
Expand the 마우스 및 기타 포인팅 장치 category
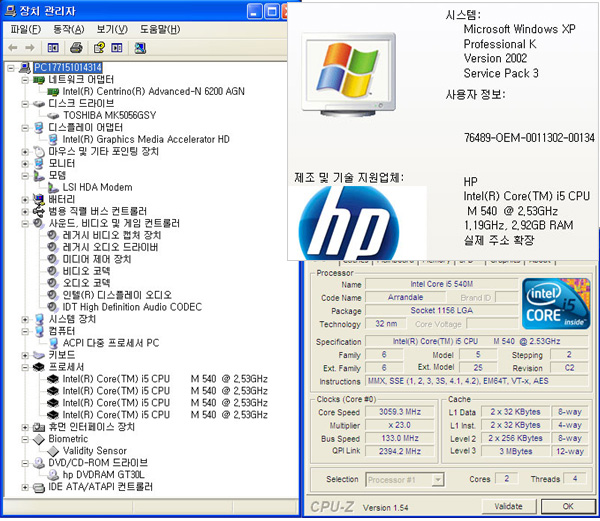point(25,152)
